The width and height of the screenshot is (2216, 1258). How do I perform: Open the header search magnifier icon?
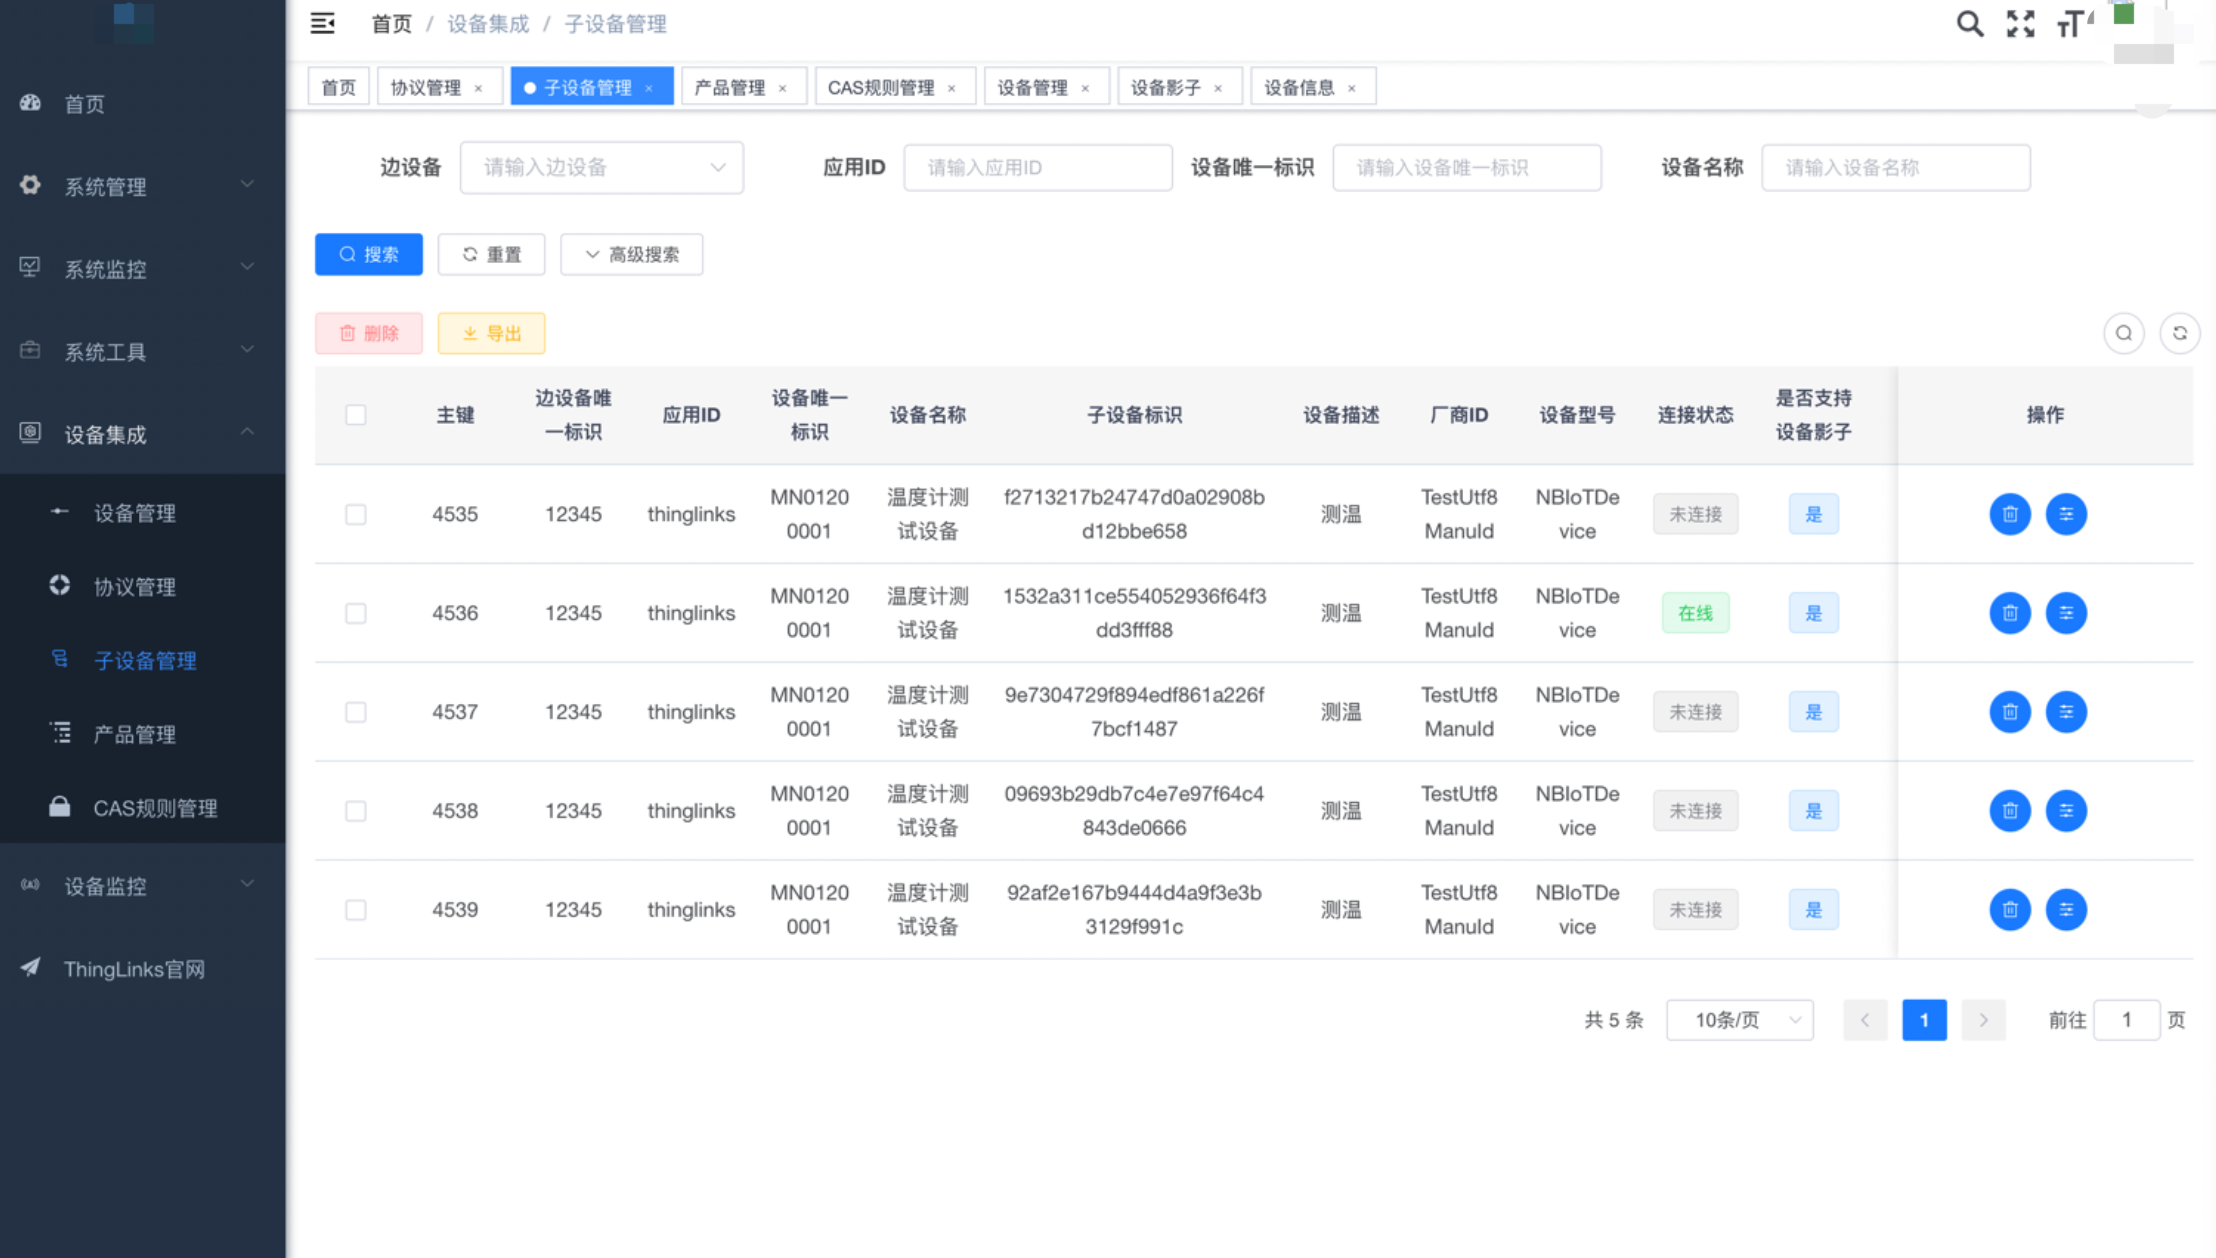click(1969, 23)
